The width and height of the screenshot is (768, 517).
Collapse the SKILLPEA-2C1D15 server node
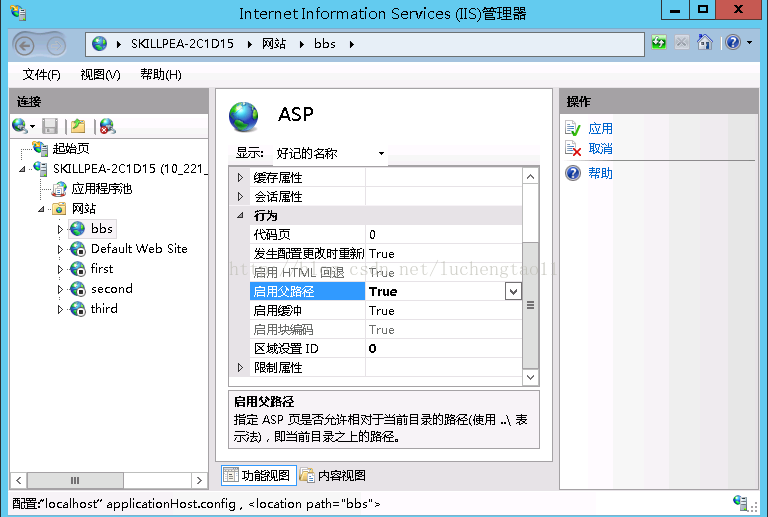[x=22, y=169]
